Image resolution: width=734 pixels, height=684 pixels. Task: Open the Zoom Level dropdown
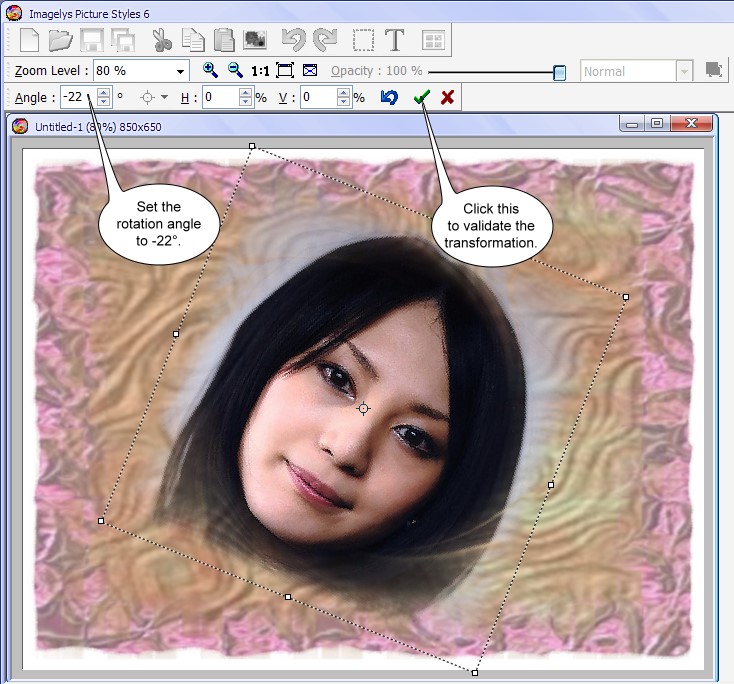(x=180, y=72)
